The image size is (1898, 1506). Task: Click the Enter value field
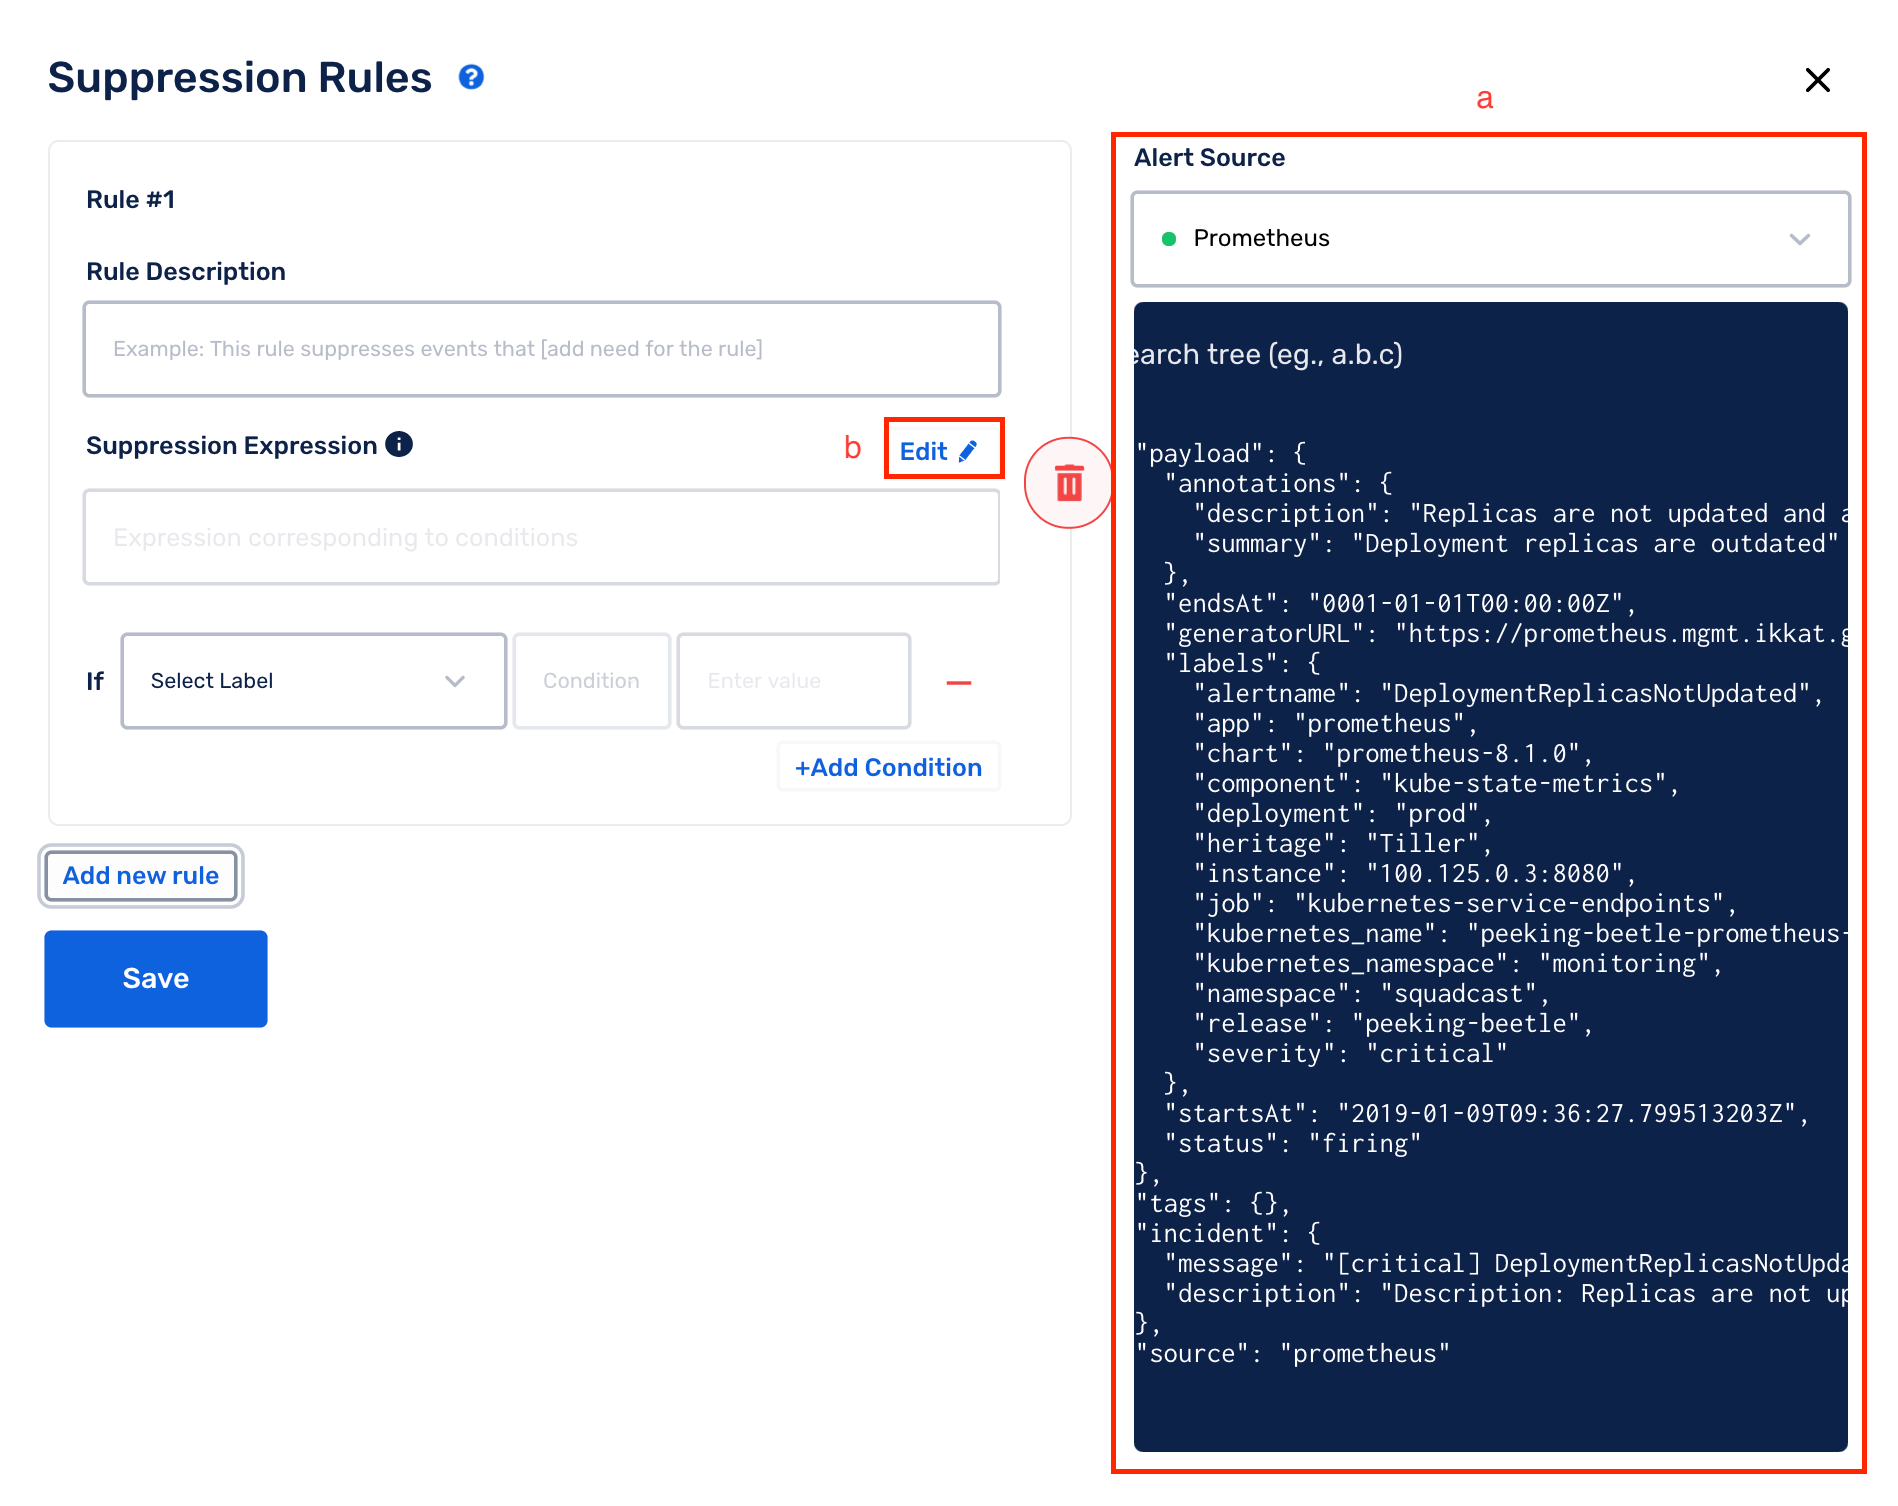click(794, 681)
